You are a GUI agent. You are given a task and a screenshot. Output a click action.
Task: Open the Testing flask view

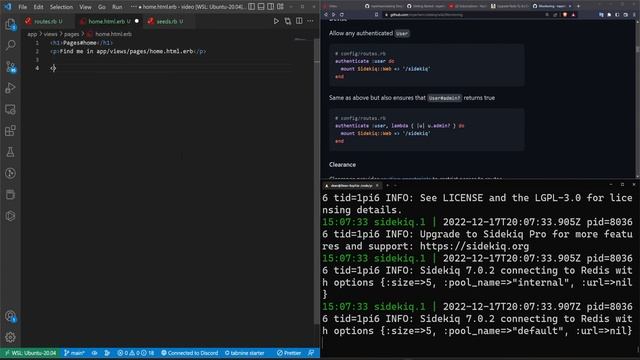click(11, 152)
